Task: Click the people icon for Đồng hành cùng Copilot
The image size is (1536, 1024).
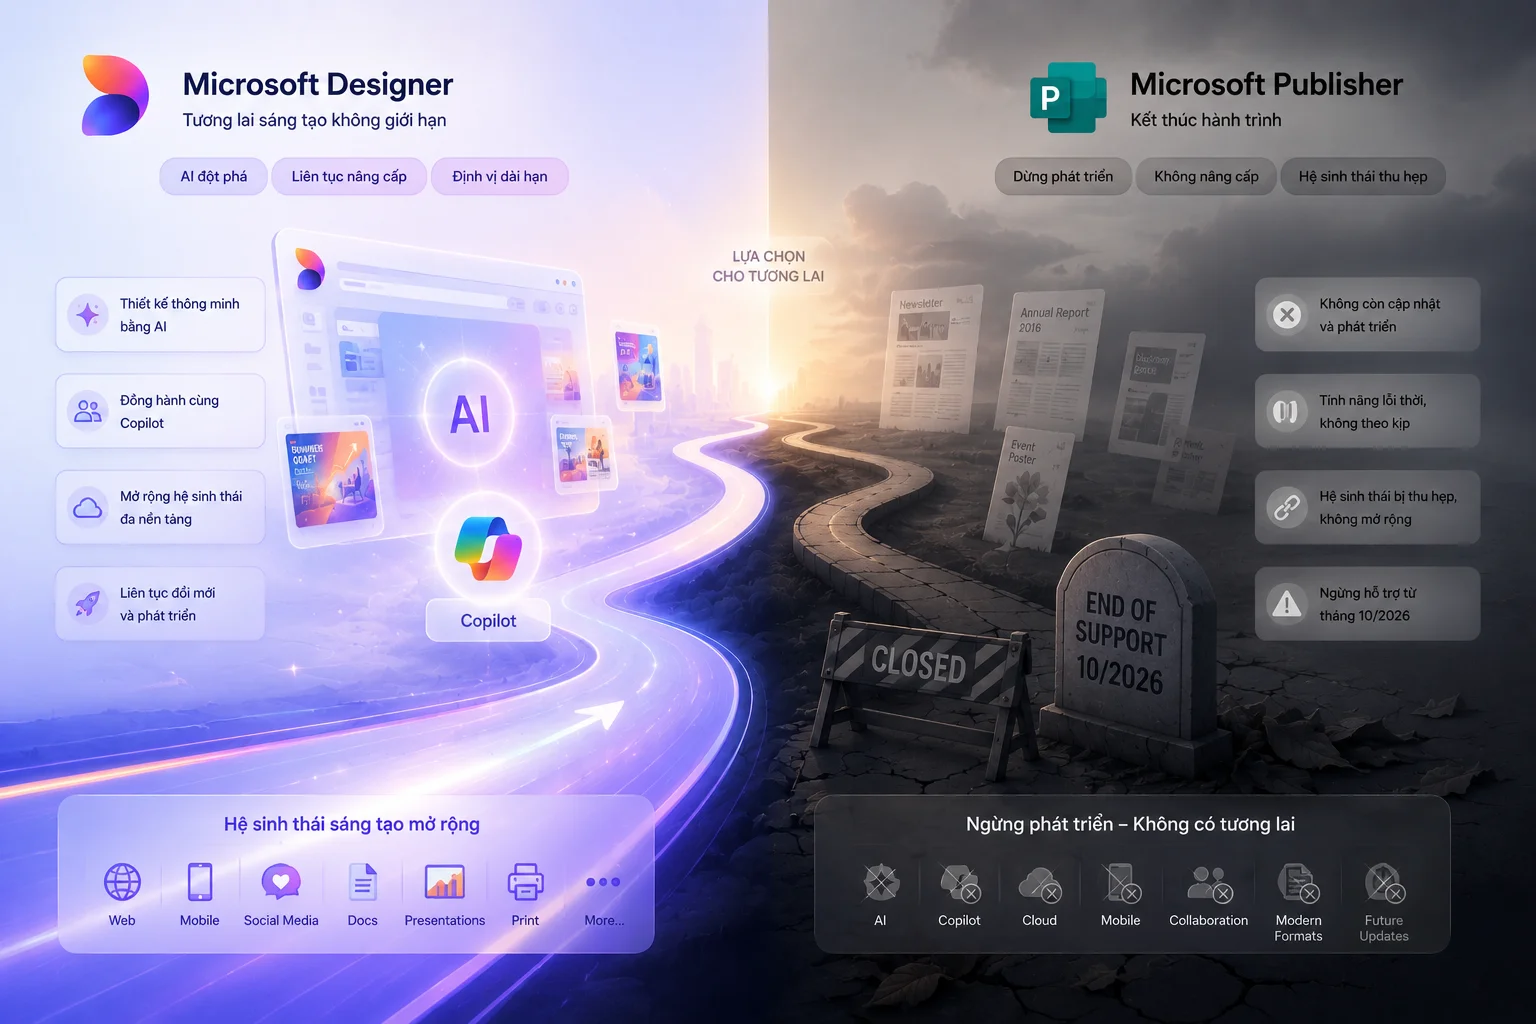Action: tap(88, 410)
